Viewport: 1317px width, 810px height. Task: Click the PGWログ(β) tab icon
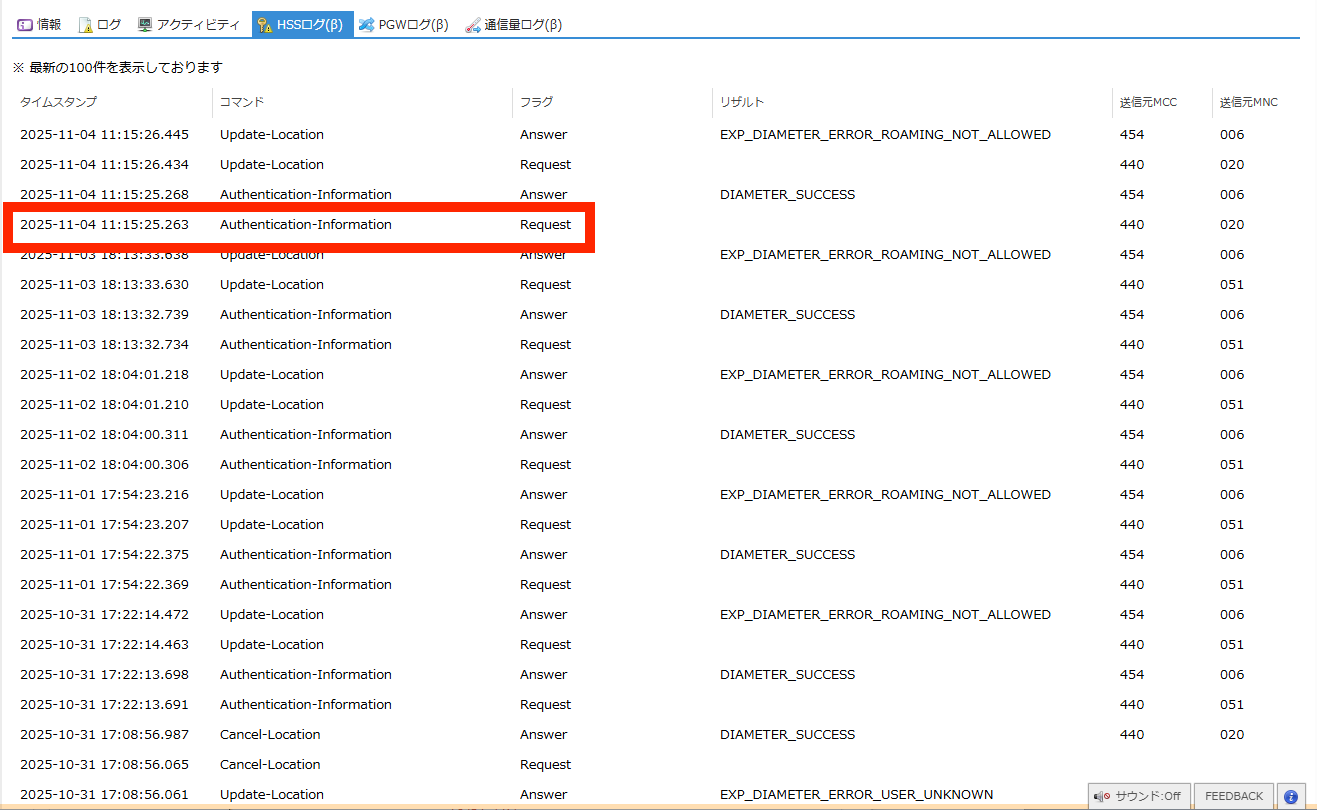tap(367, 25)
